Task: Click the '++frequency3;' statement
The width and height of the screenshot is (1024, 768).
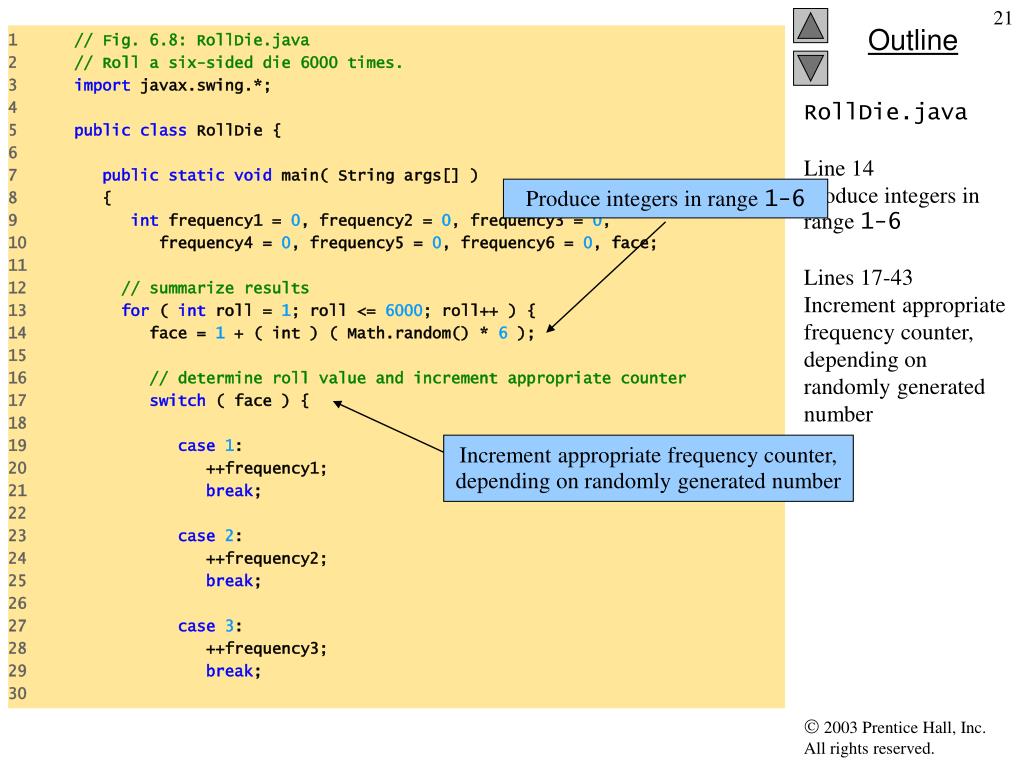Action: (266, 648)
